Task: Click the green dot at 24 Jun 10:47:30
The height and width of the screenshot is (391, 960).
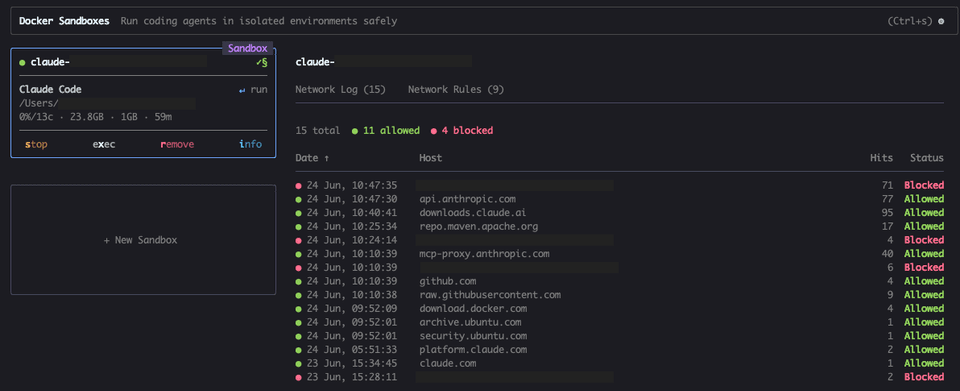Action: tap(299, 199)
